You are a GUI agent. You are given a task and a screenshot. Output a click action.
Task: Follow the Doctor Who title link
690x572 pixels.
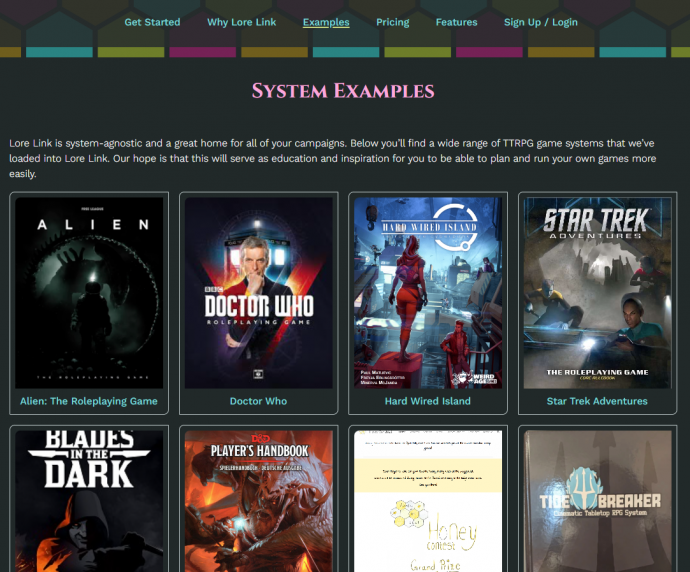click(x=258, y=401)
